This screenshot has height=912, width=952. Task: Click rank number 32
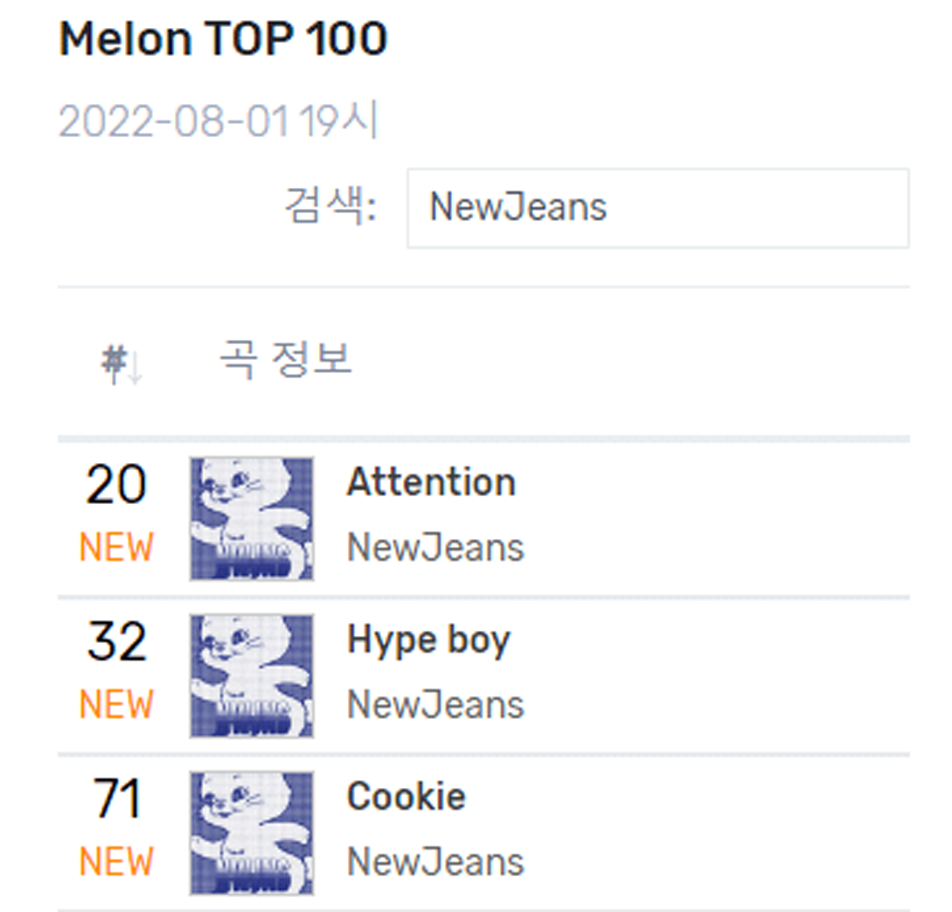point(116,642)
